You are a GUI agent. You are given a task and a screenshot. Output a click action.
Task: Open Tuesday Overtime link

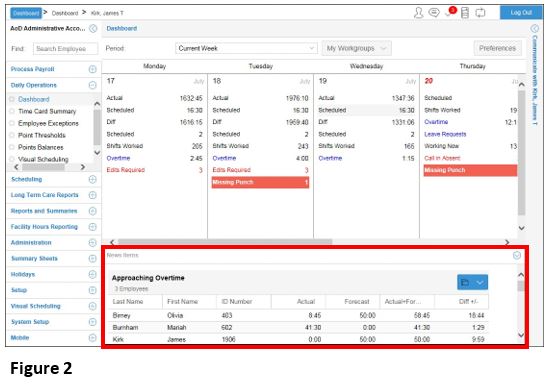coord(224,158)
